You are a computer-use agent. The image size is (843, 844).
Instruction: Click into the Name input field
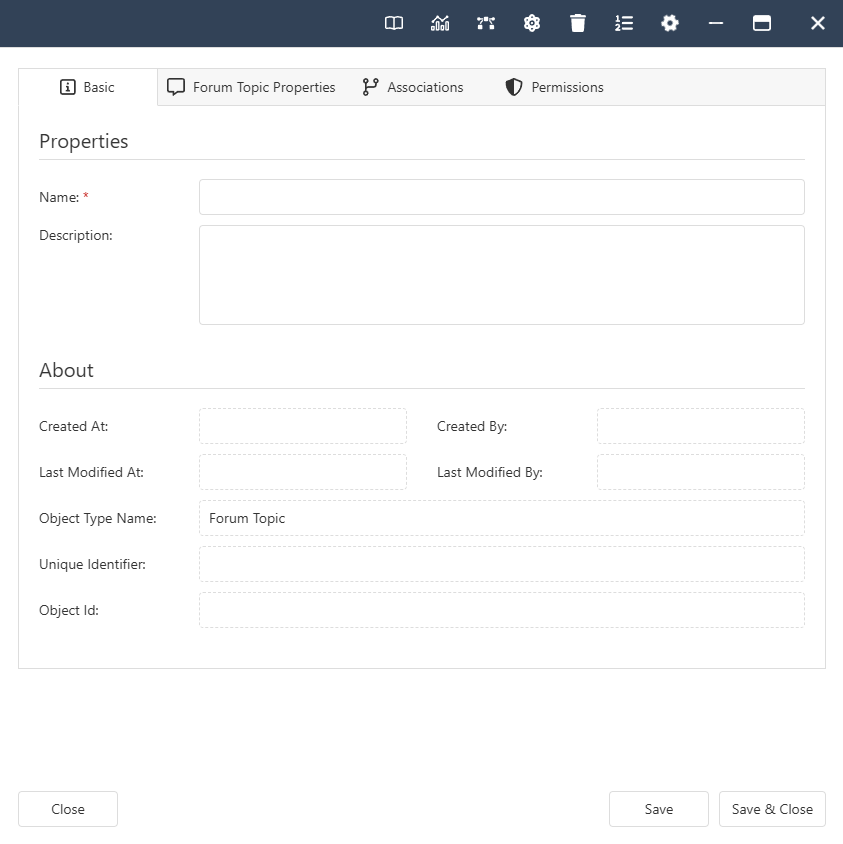pos(501,197)
